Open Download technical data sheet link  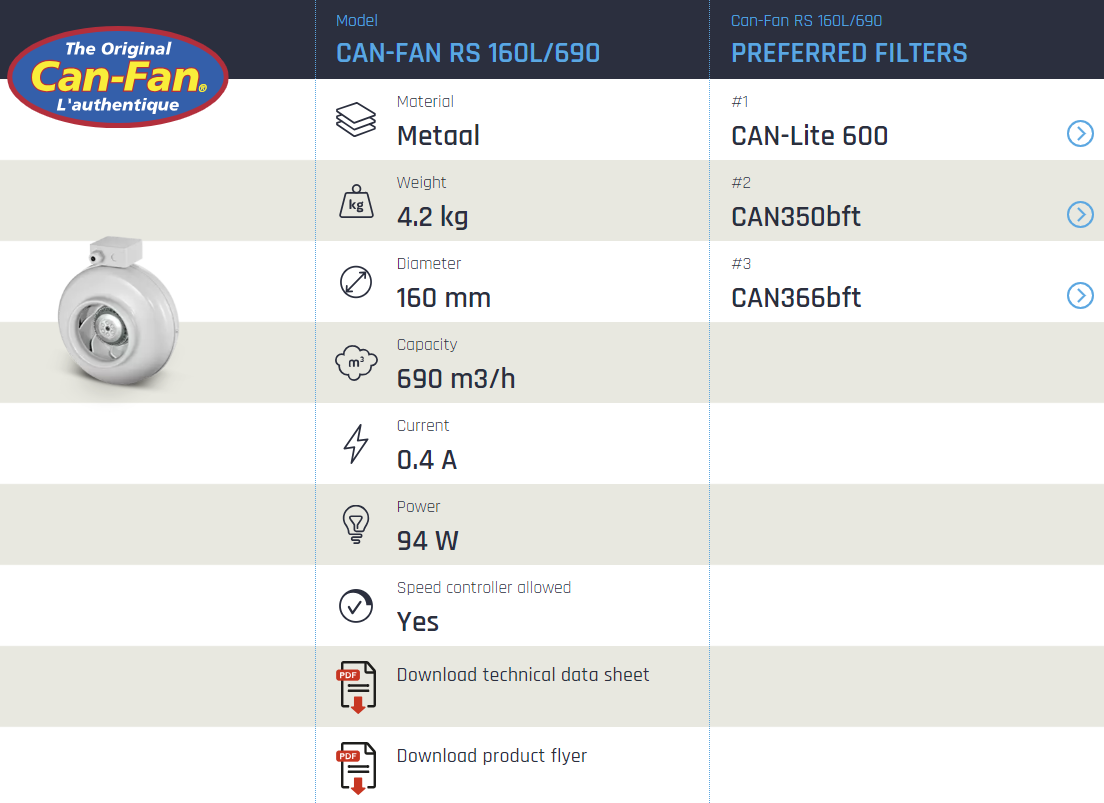pos(523,675)
